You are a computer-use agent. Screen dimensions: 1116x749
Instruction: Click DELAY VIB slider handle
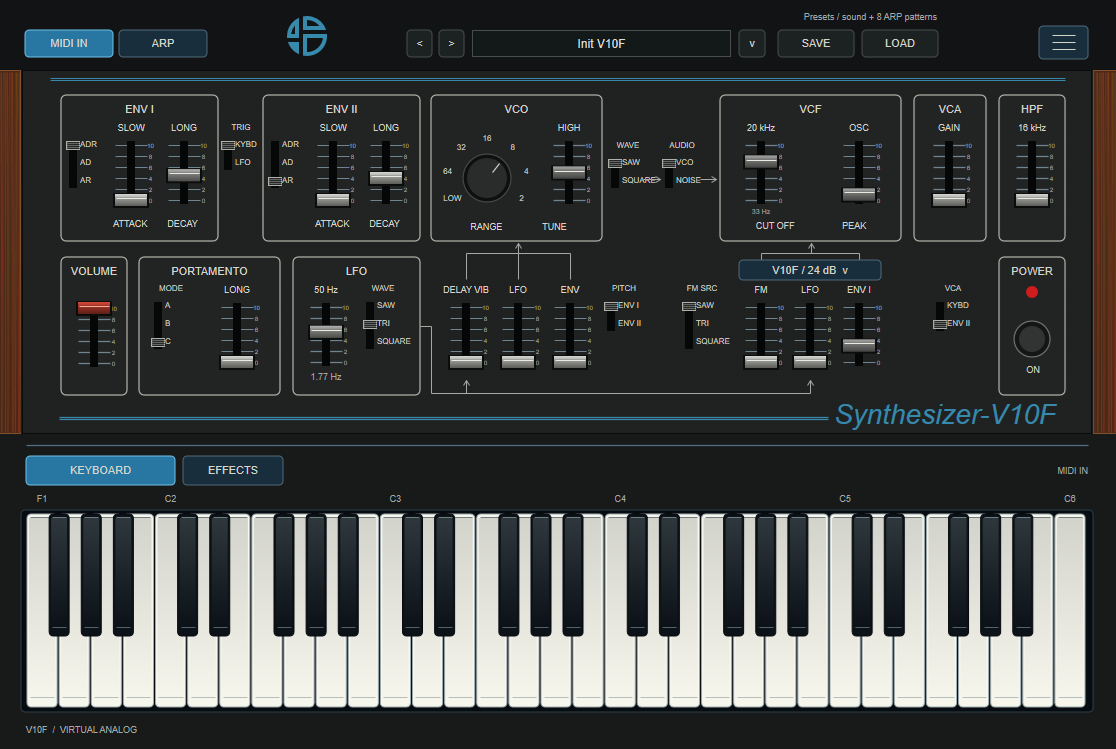pos(466,362)
